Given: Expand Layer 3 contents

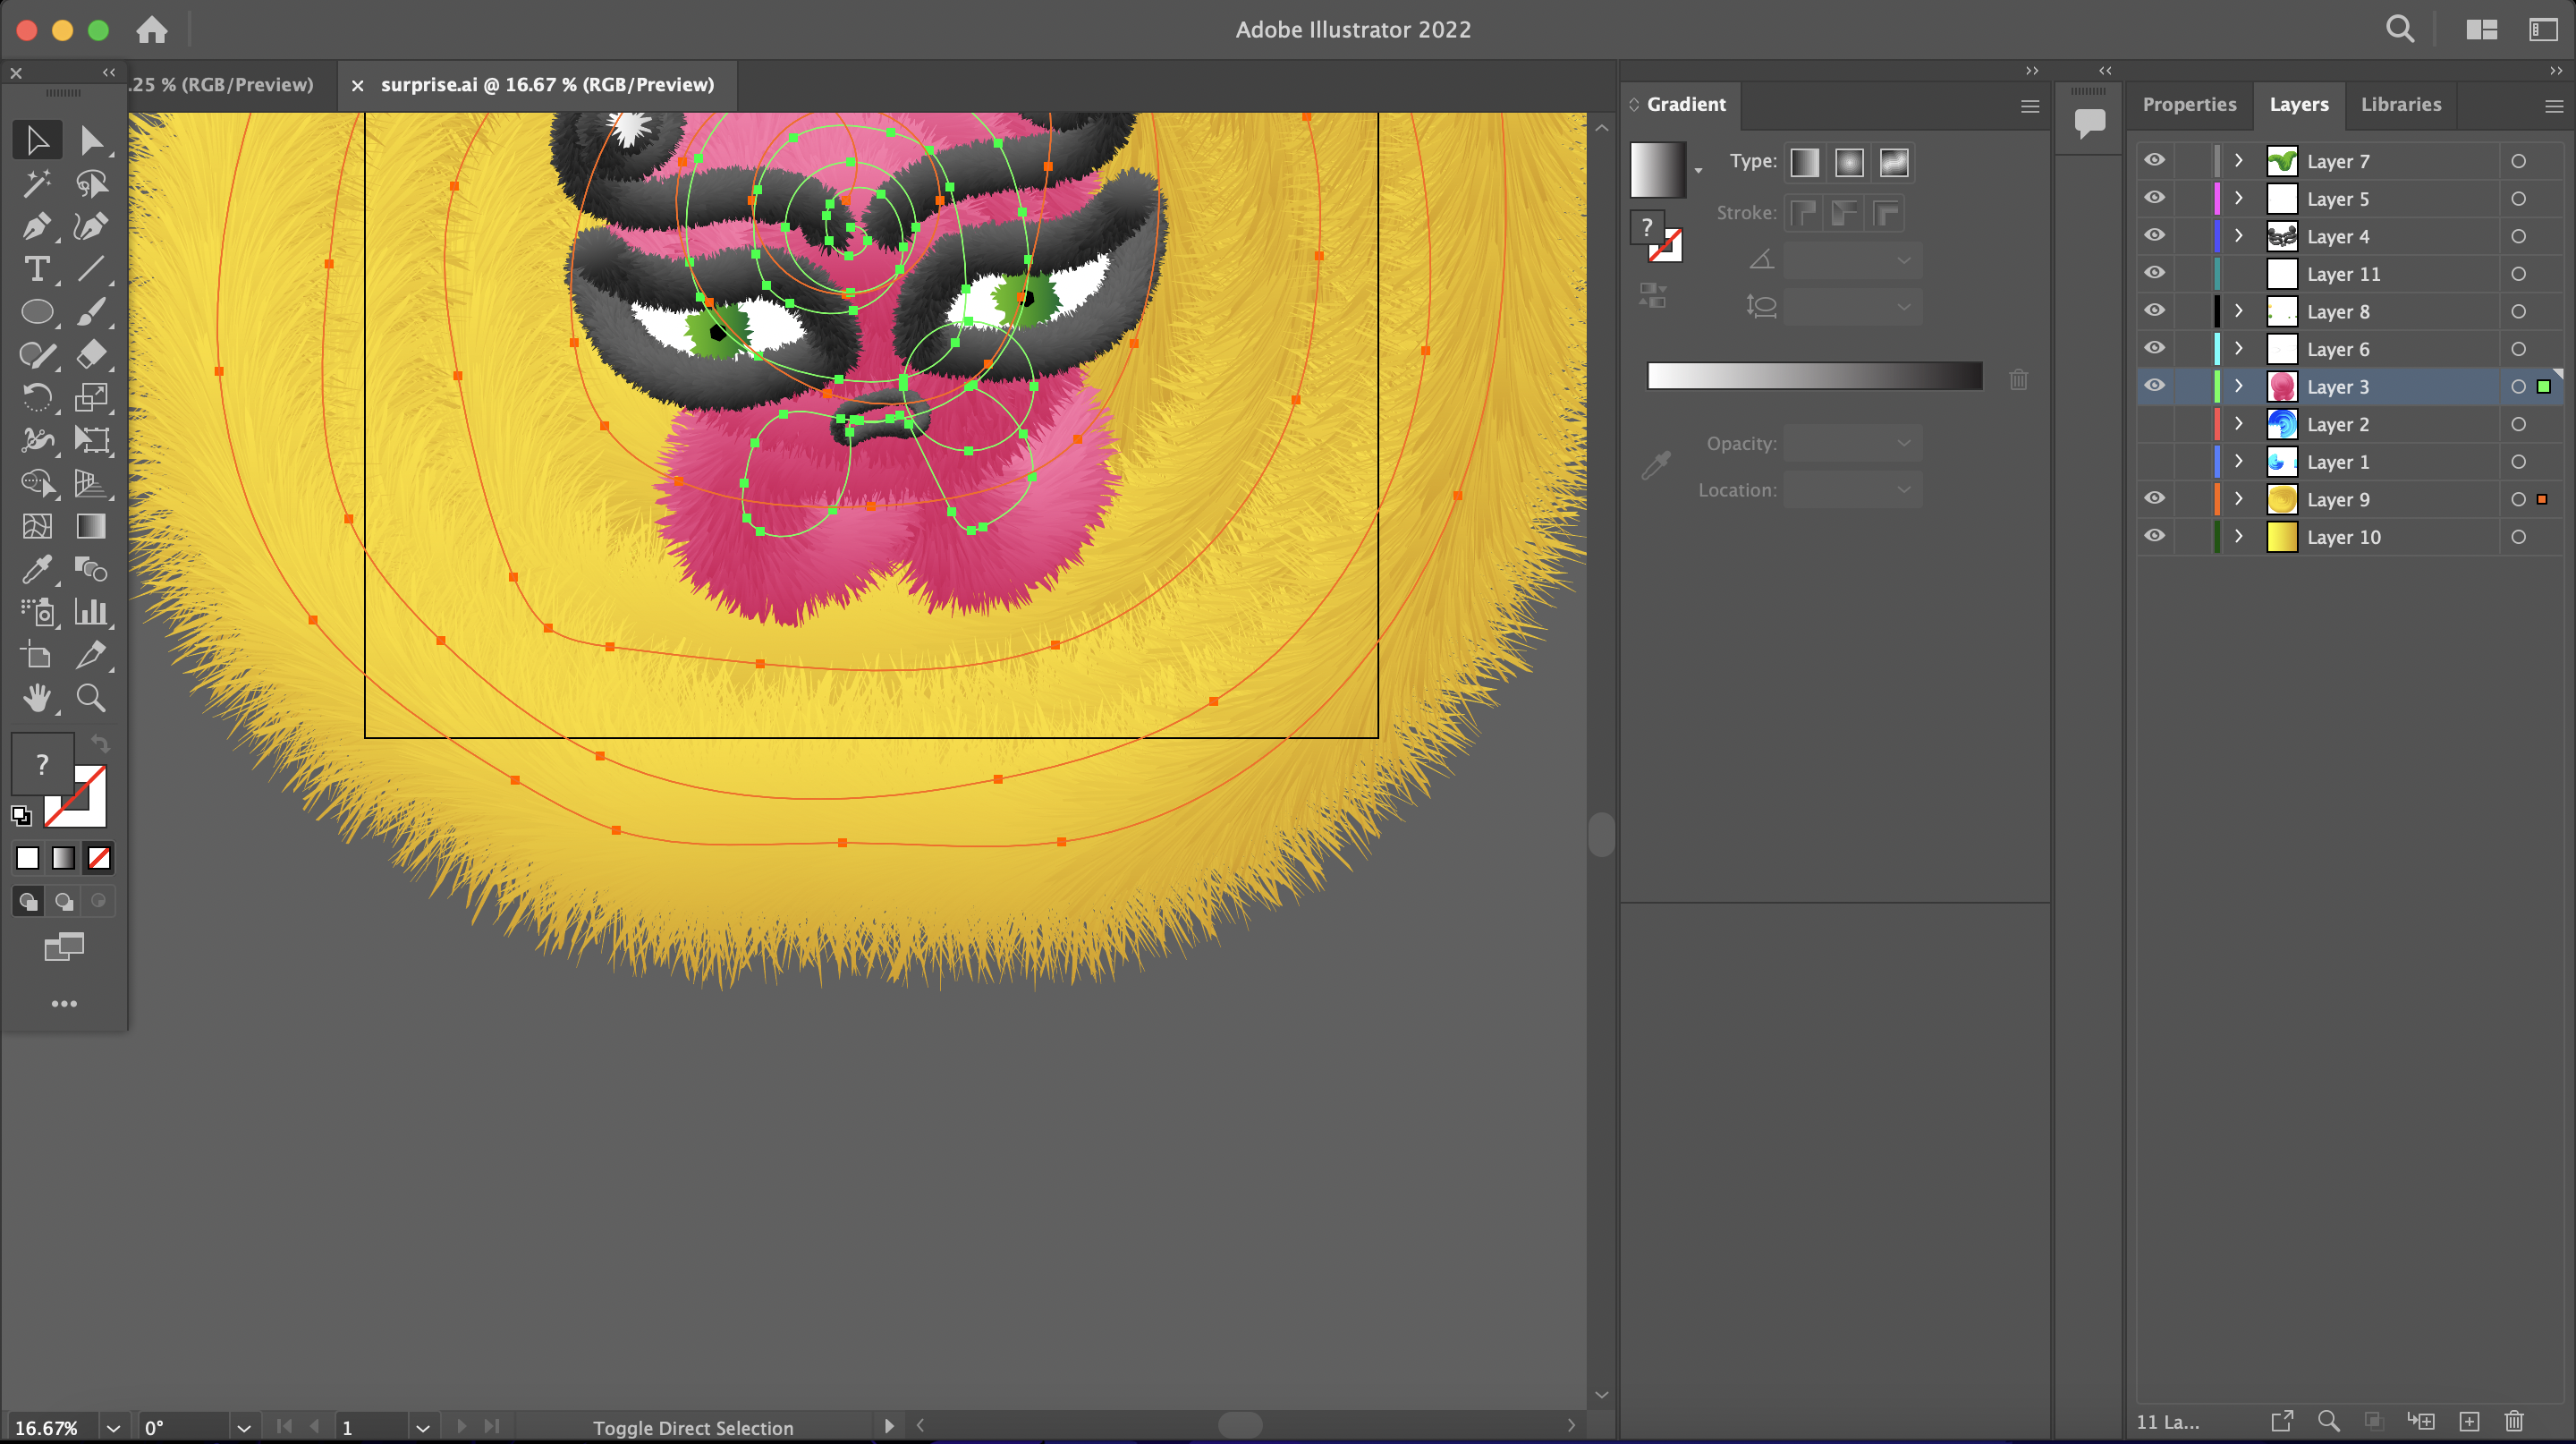Looking at the screenshot, I should pyautogui.click(x=2239, y=387).
